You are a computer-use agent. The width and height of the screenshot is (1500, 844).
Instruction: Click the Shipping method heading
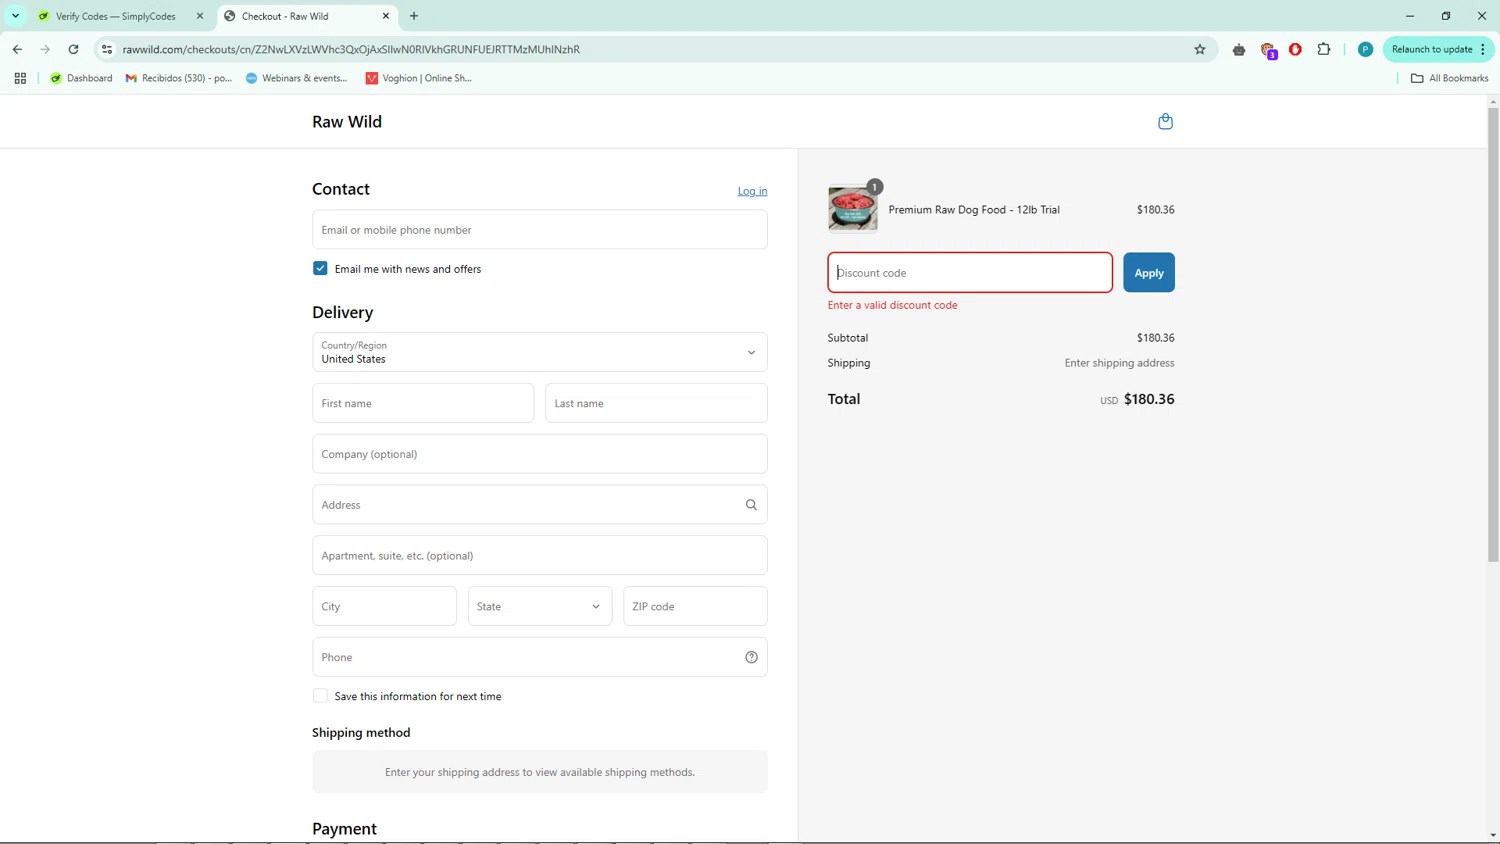pyautogui.click(x=361, y=733)
